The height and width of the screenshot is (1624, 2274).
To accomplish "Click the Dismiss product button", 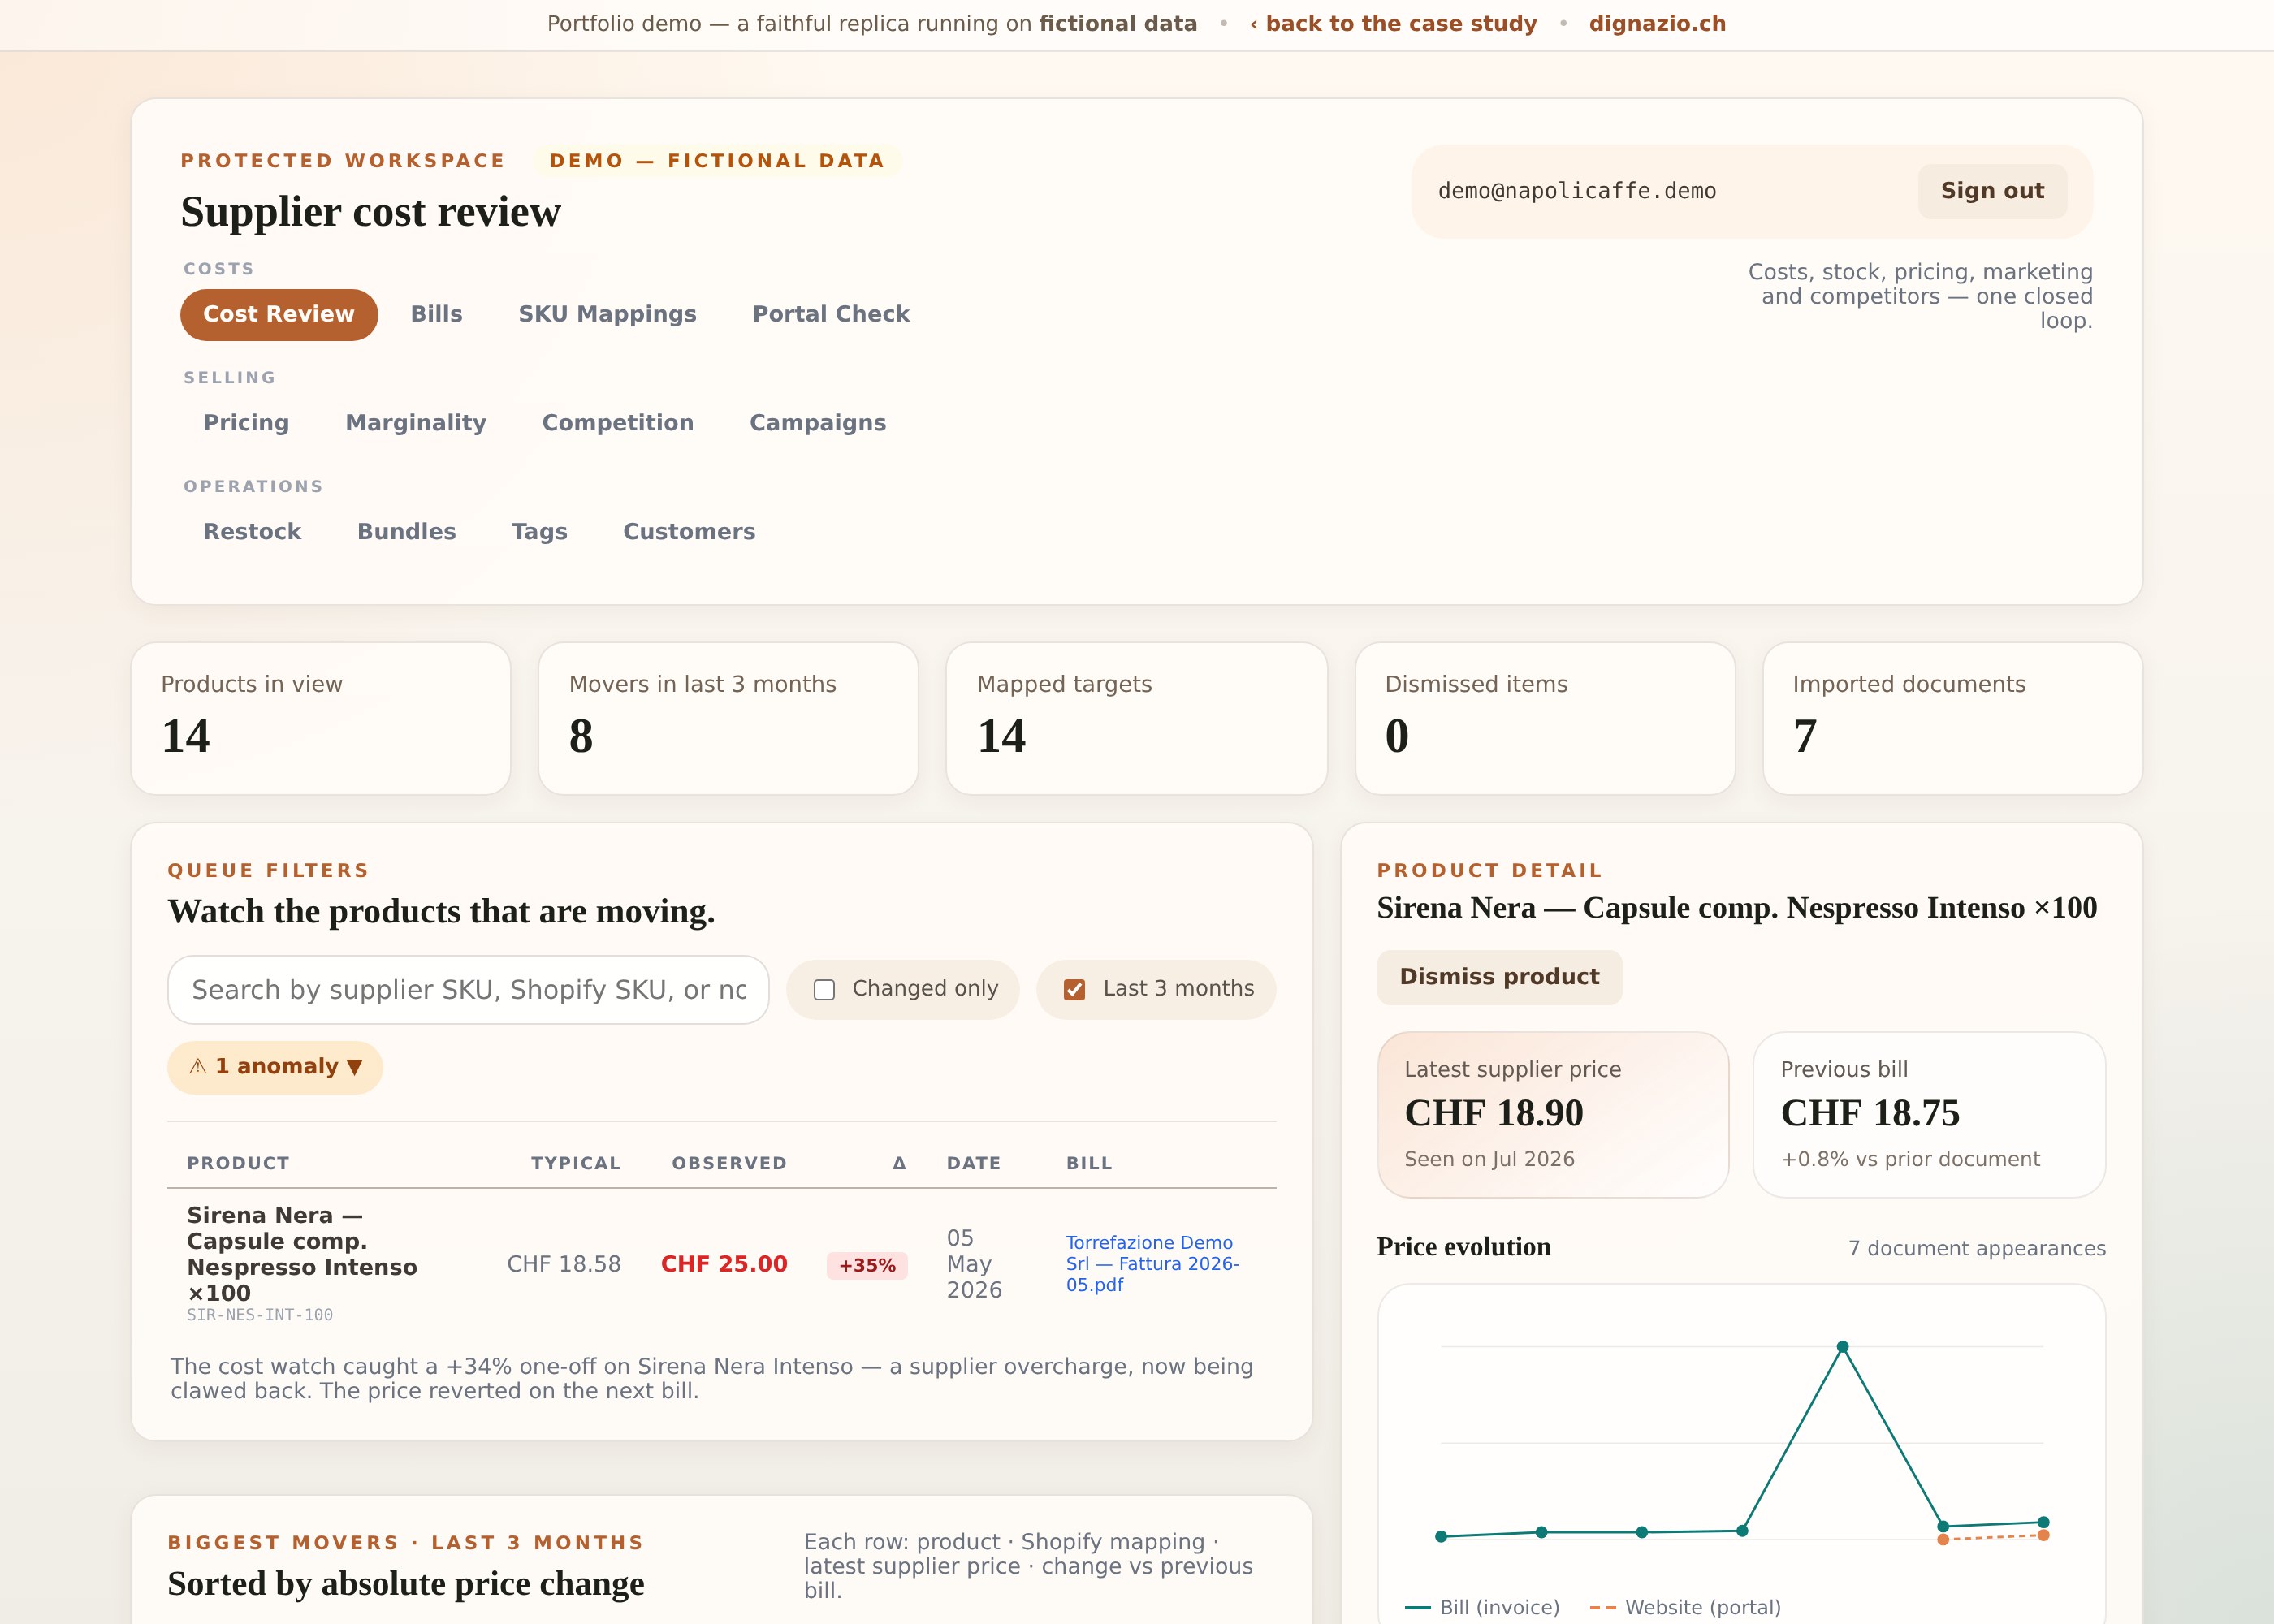I will click(x=1499, y=977).
